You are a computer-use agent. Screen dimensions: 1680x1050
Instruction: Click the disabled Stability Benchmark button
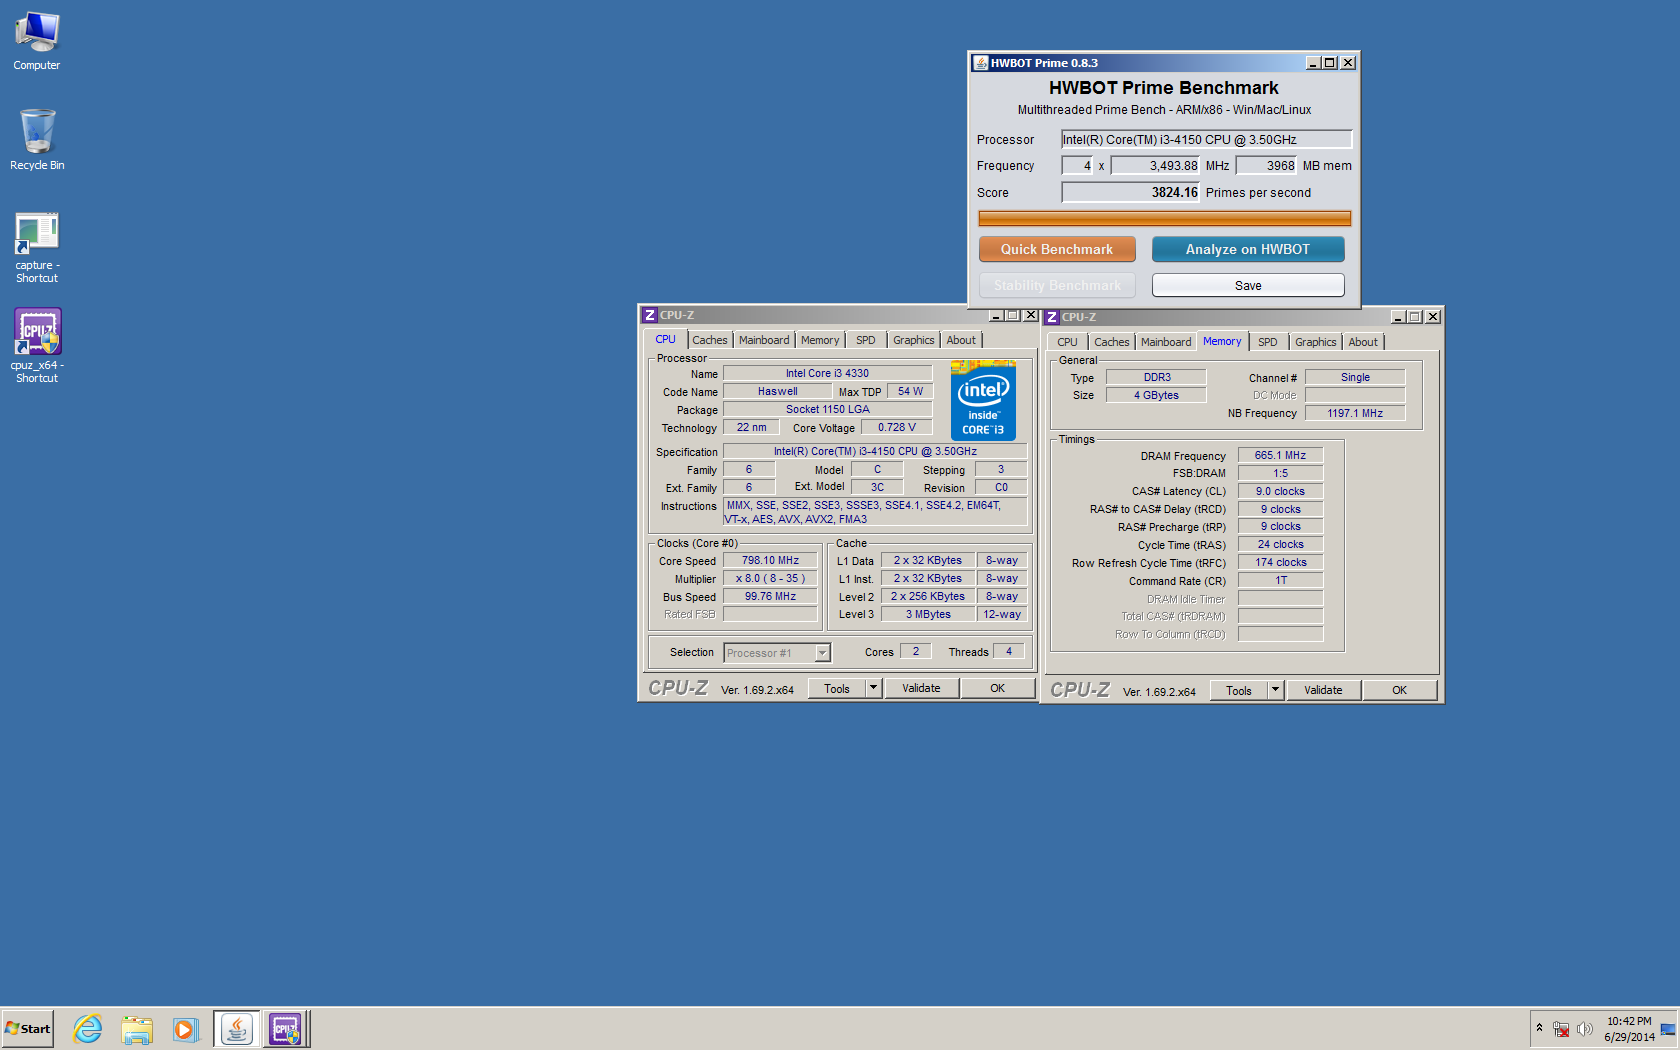[x=1057, y=285]
